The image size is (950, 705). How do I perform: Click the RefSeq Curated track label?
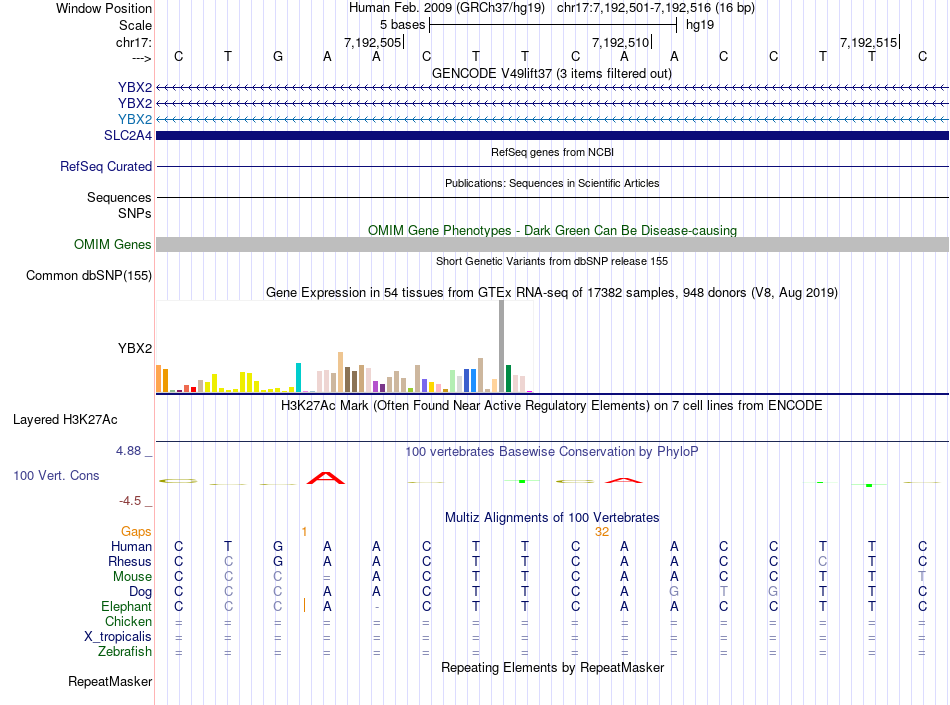click(106, 167)
